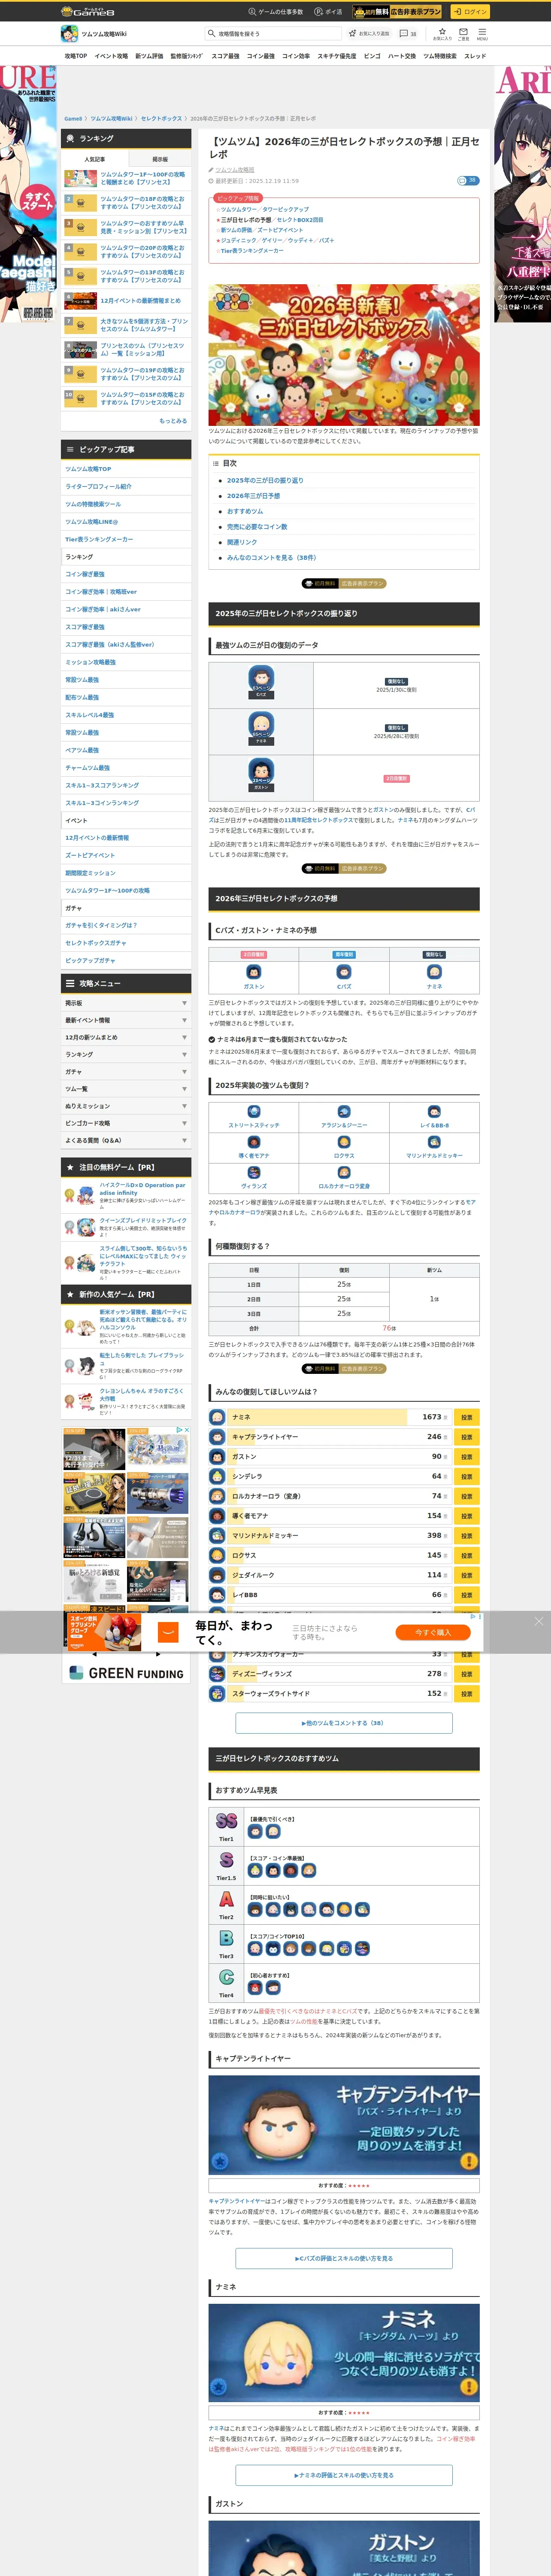Open the ゲームの仕事多数 header link
This screenshot has height=2576, width=551.
276,12
